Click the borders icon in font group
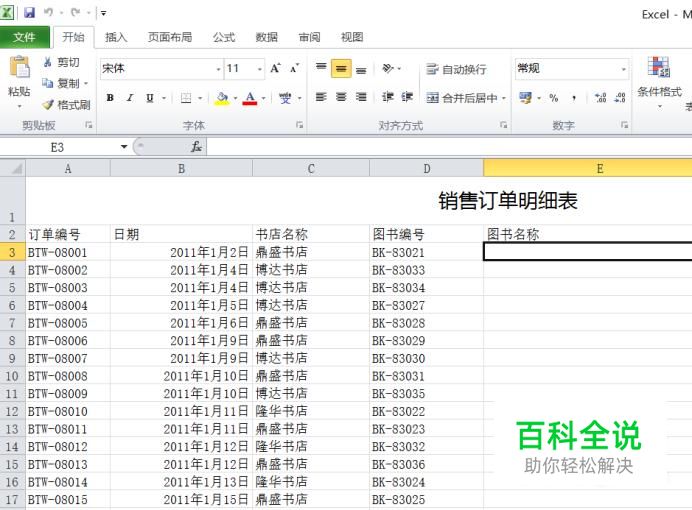Screen dimensions: 692x510 (x=186, y=98)
